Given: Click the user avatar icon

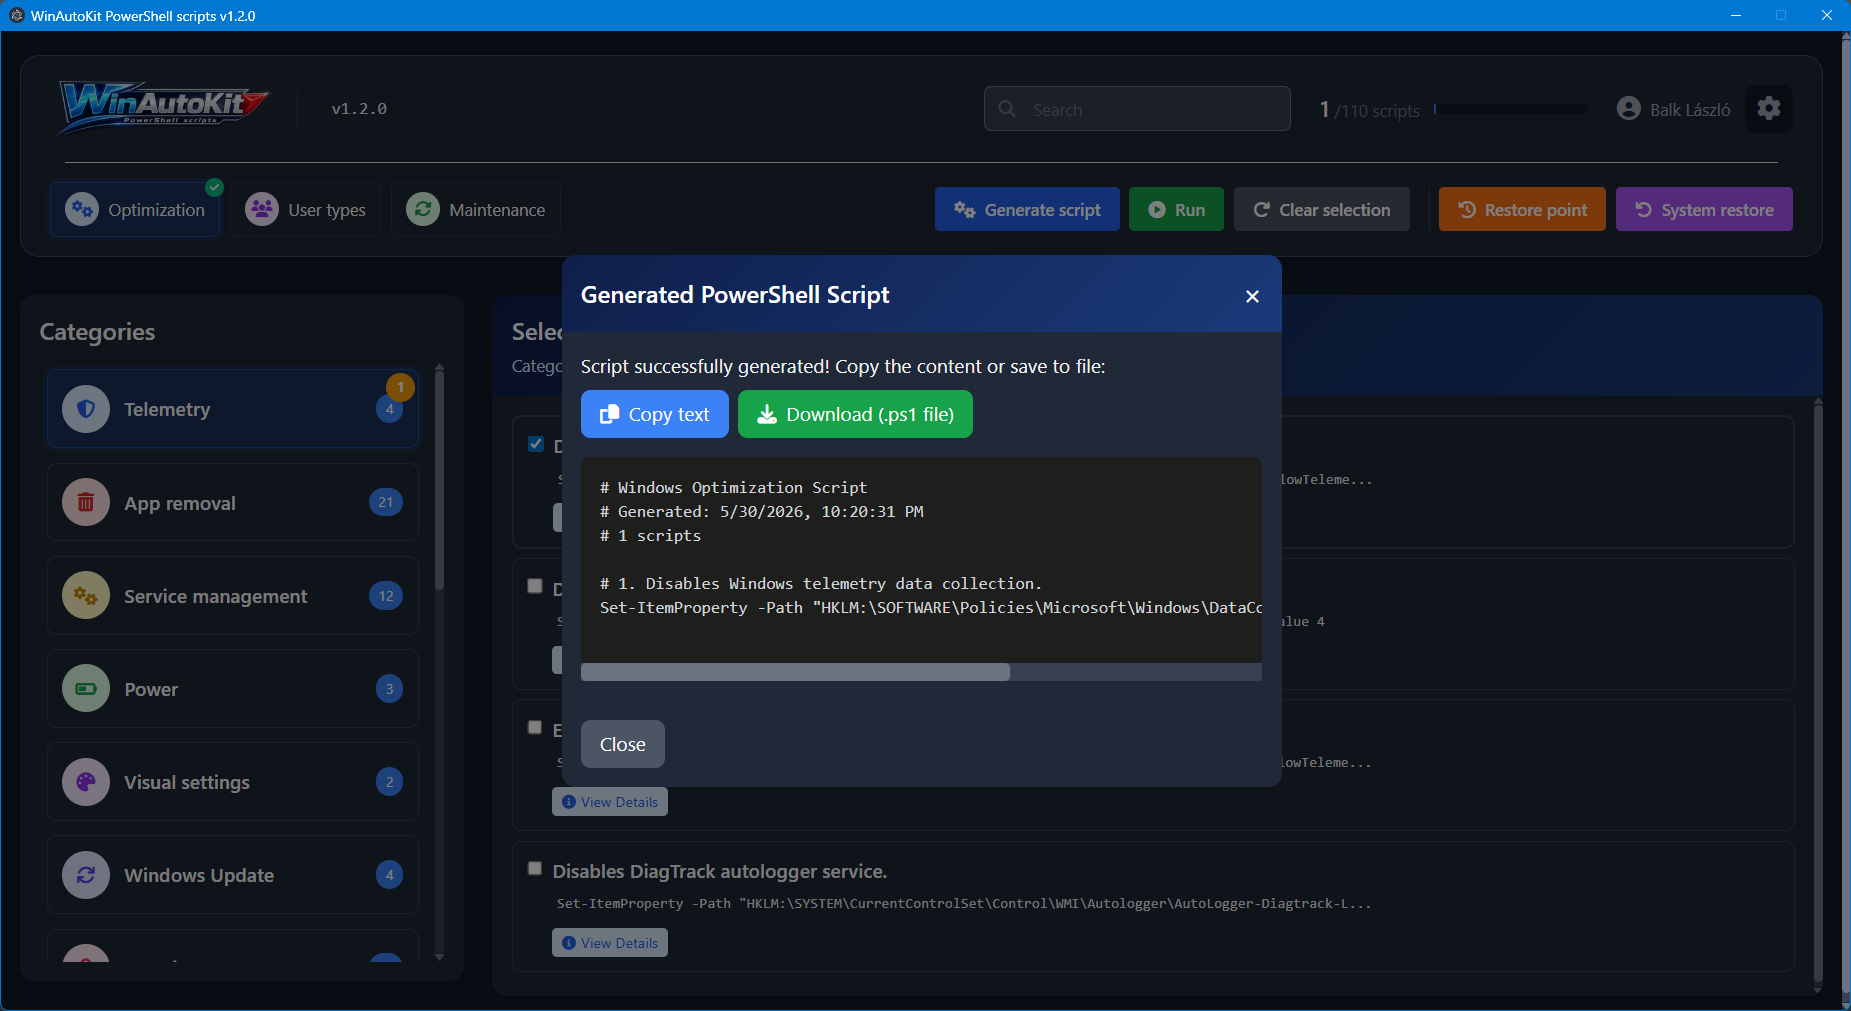Looking at the screenshot, I should point(1628,108).
